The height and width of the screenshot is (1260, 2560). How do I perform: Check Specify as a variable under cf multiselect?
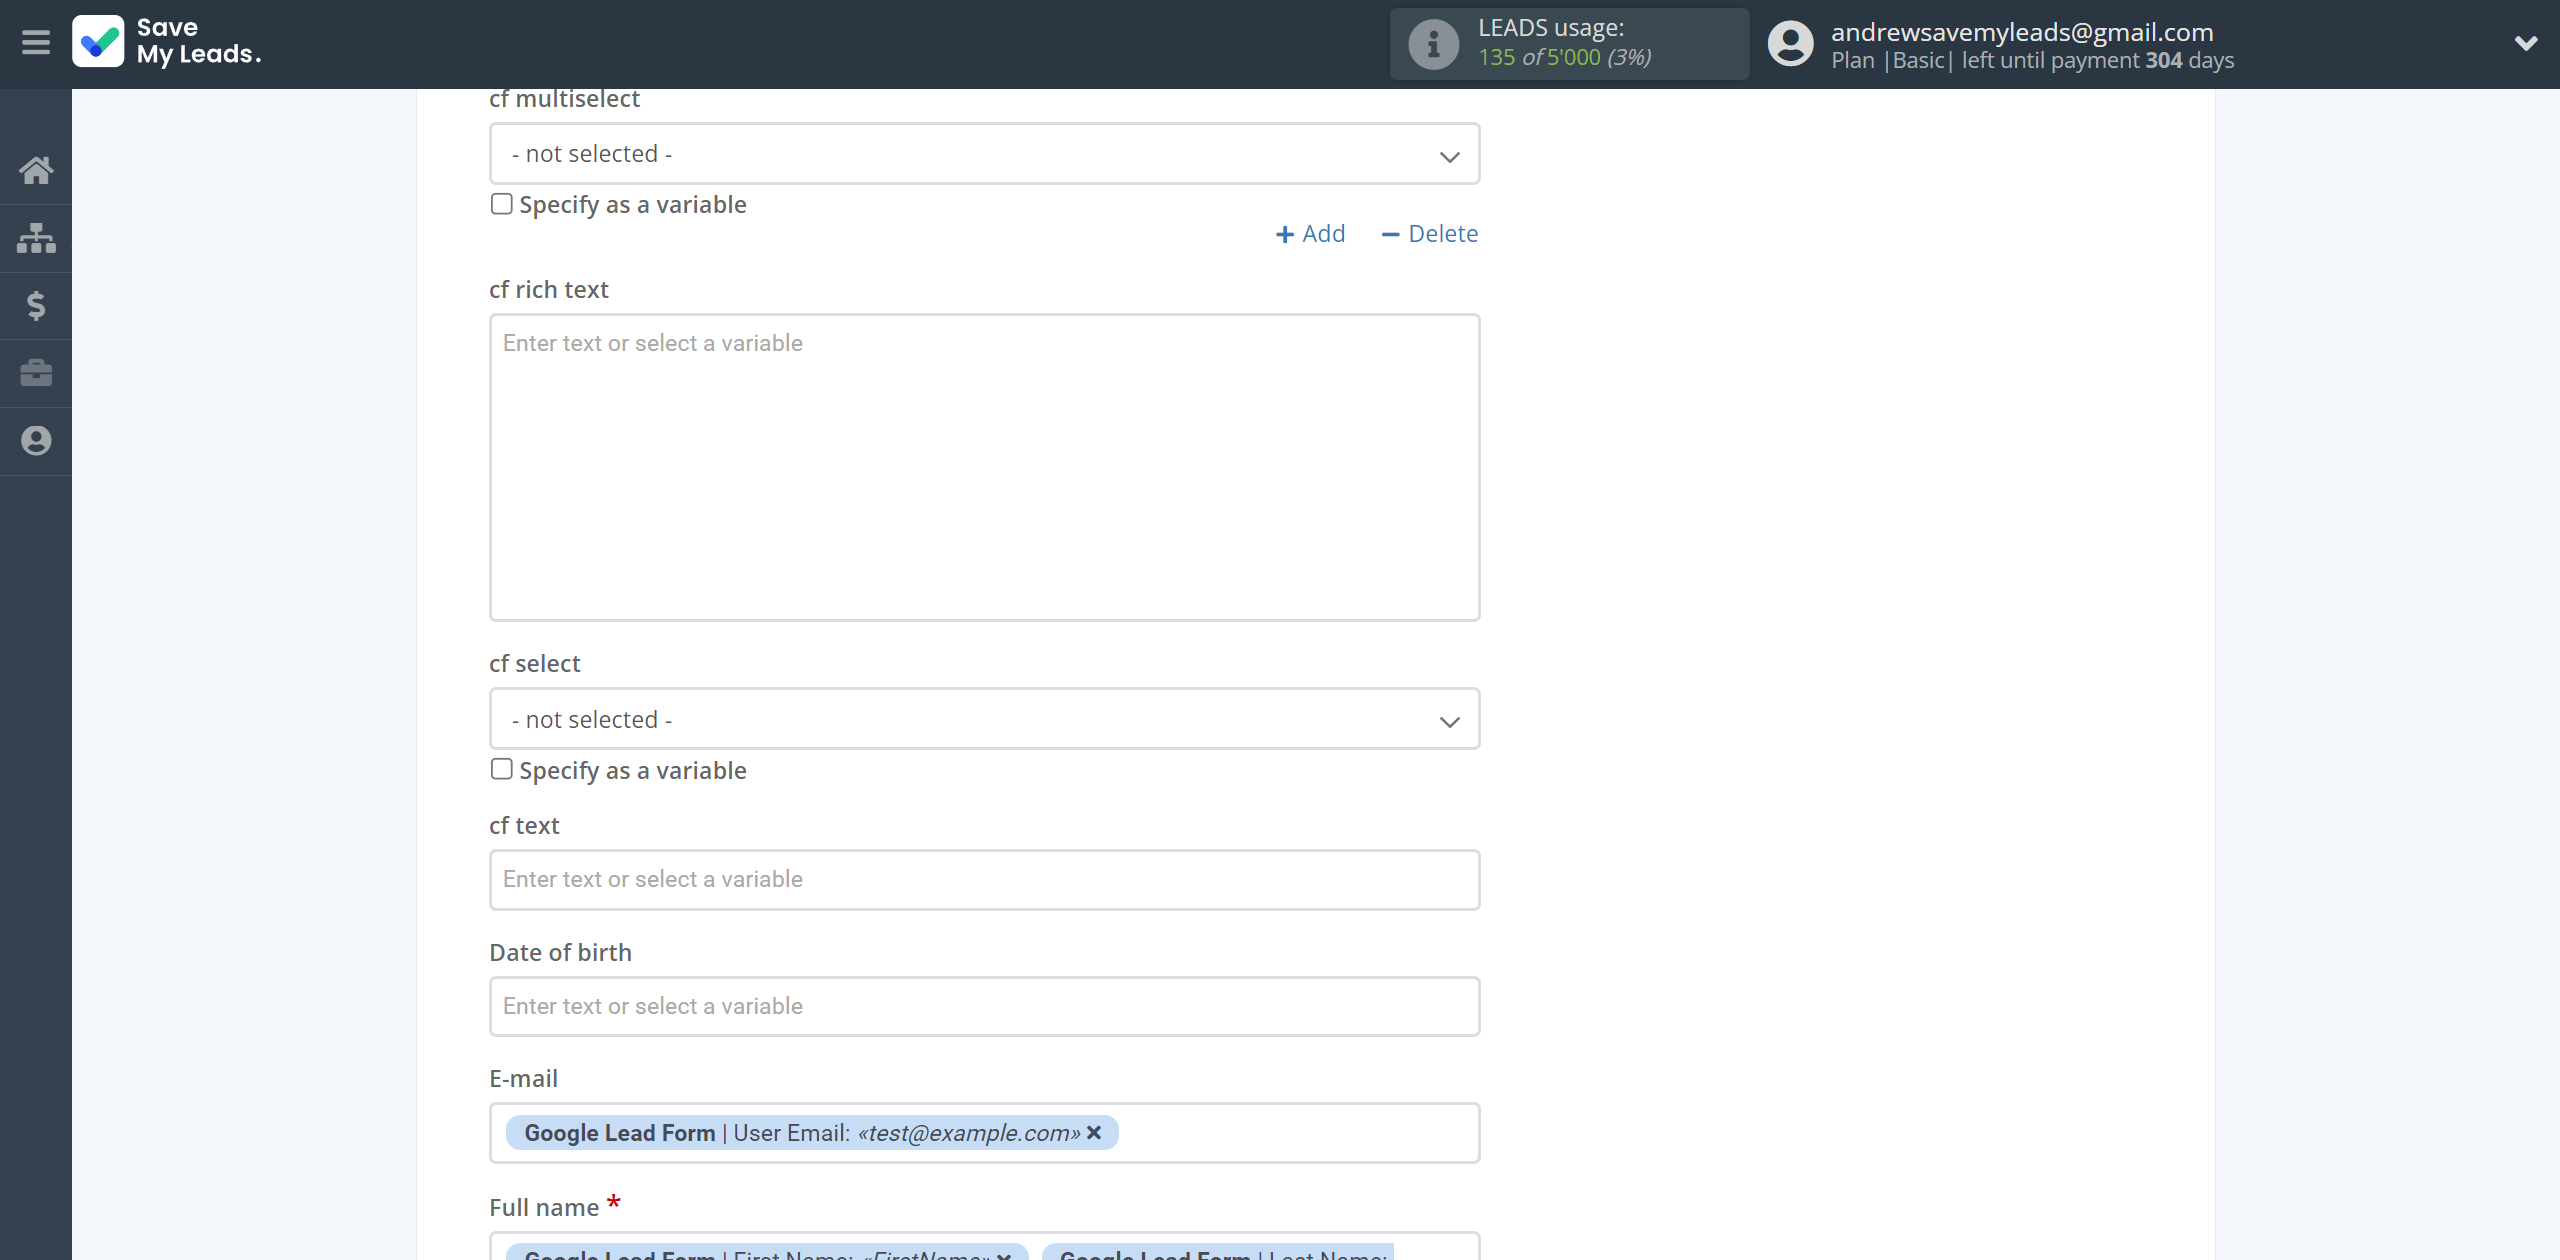[501, 204]
